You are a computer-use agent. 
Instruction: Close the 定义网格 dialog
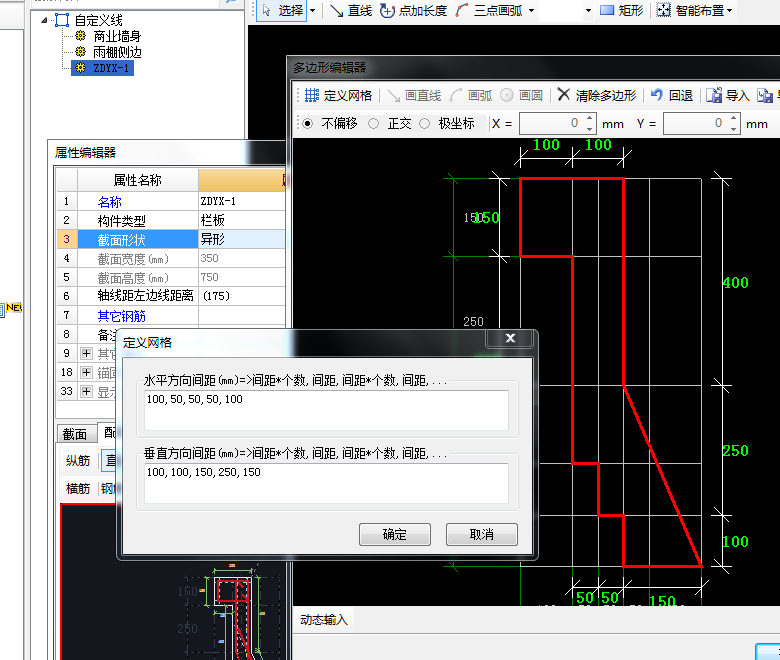pyautogui.click(x=510, y=338)
